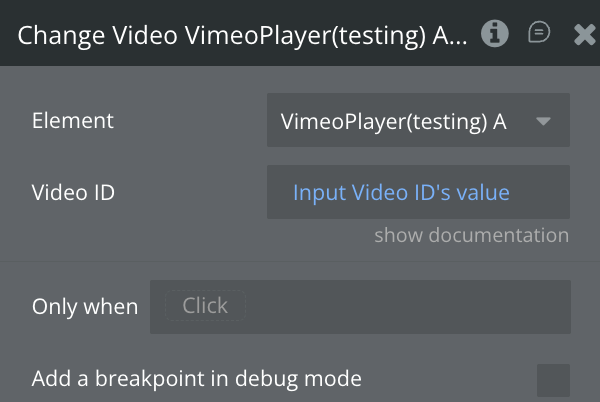Click the 'Only when' label
Viewport: 600px width, 402px height.
point(85,306)
